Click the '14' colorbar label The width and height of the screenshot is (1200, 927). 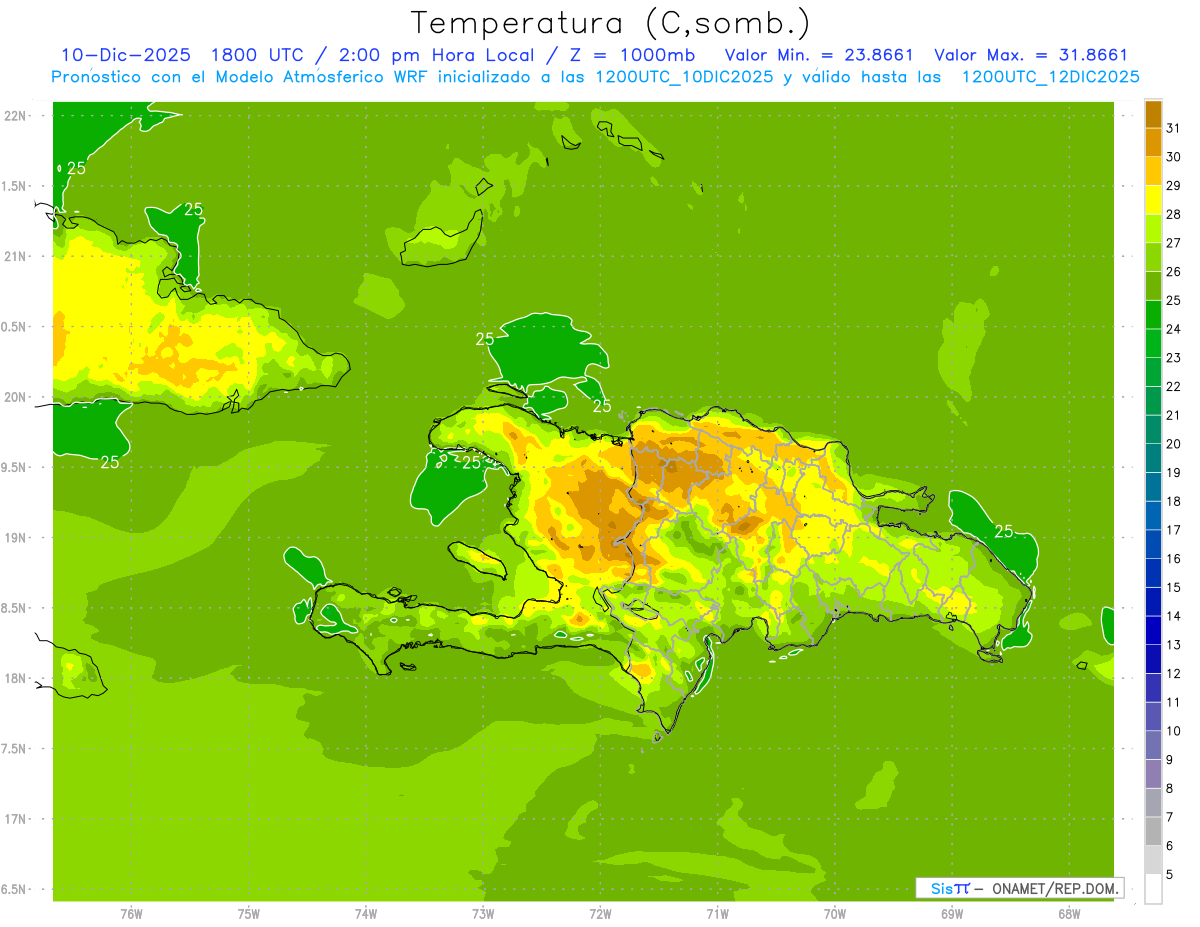pos(1173,616)
